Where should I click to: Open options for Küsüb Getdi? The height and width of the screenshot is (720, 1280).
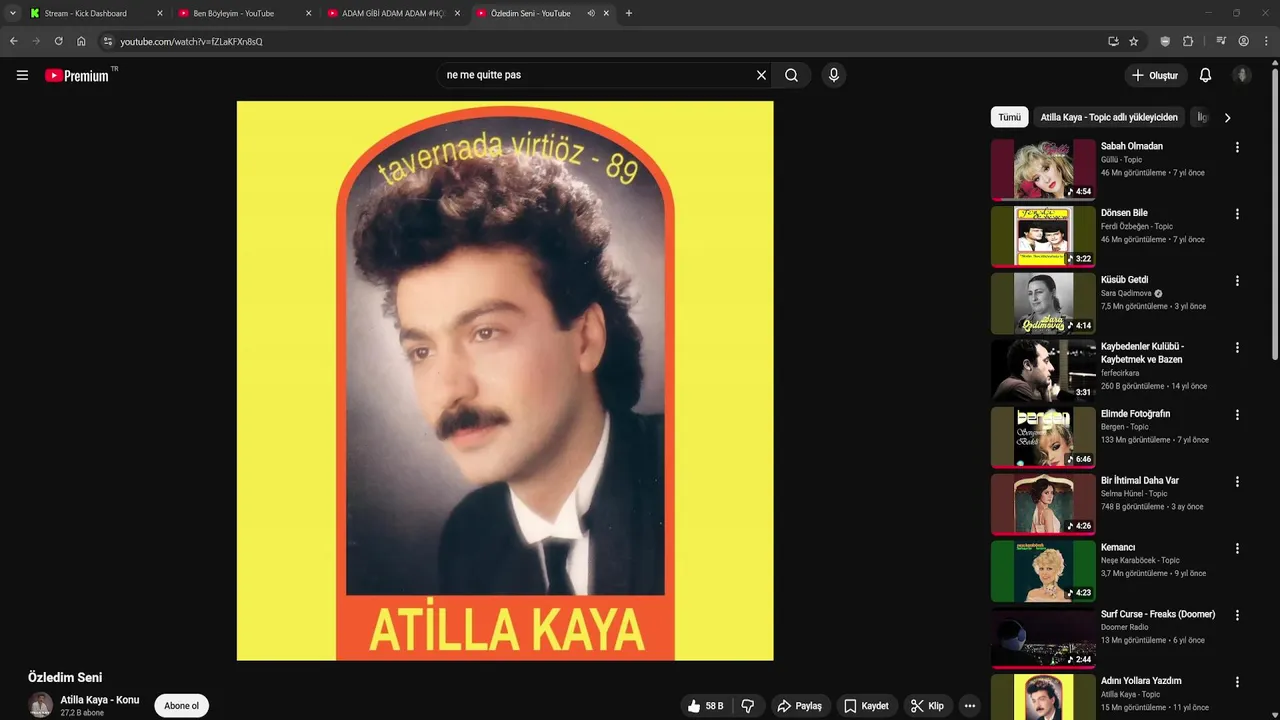coord(1237,281)
